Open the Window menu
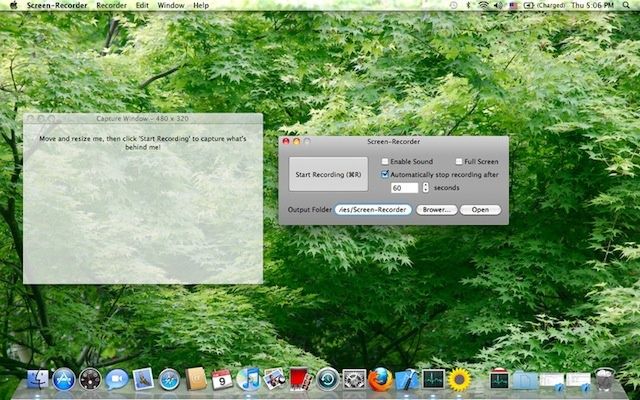This screenshot has width=640, height=400. (171, 5)
